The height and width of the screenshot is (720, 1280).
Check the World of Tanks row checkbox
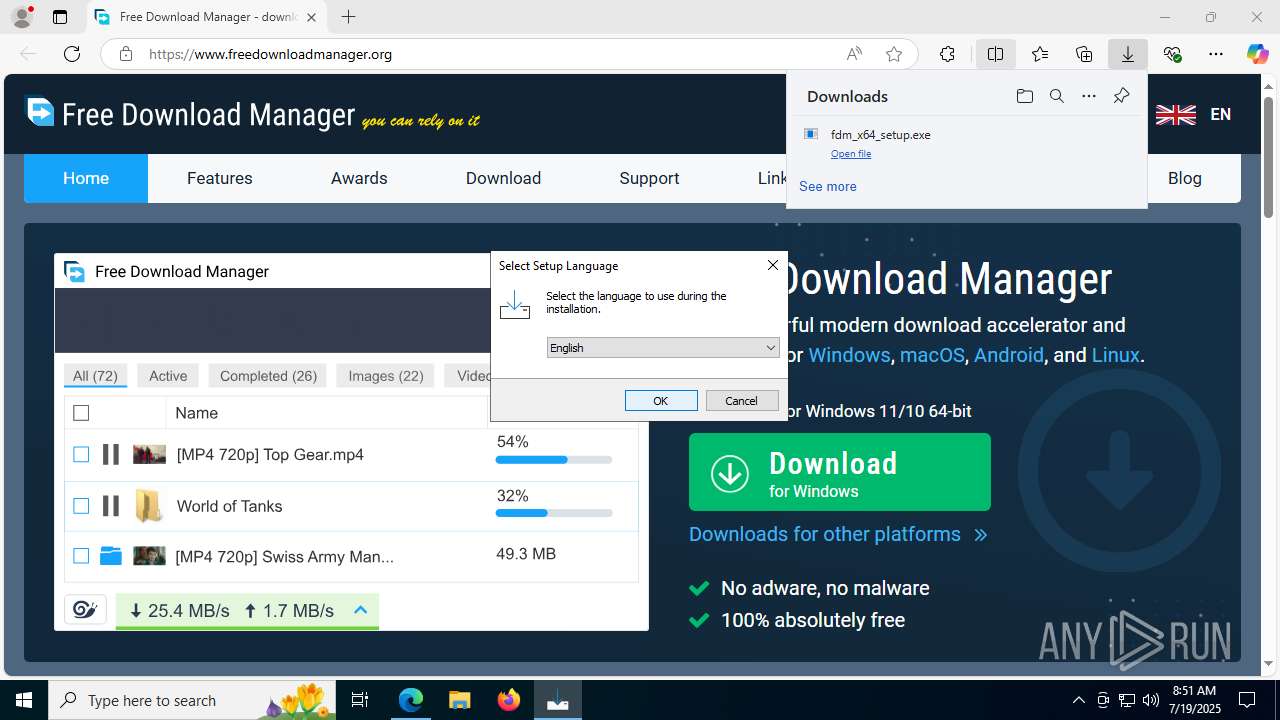81,506
